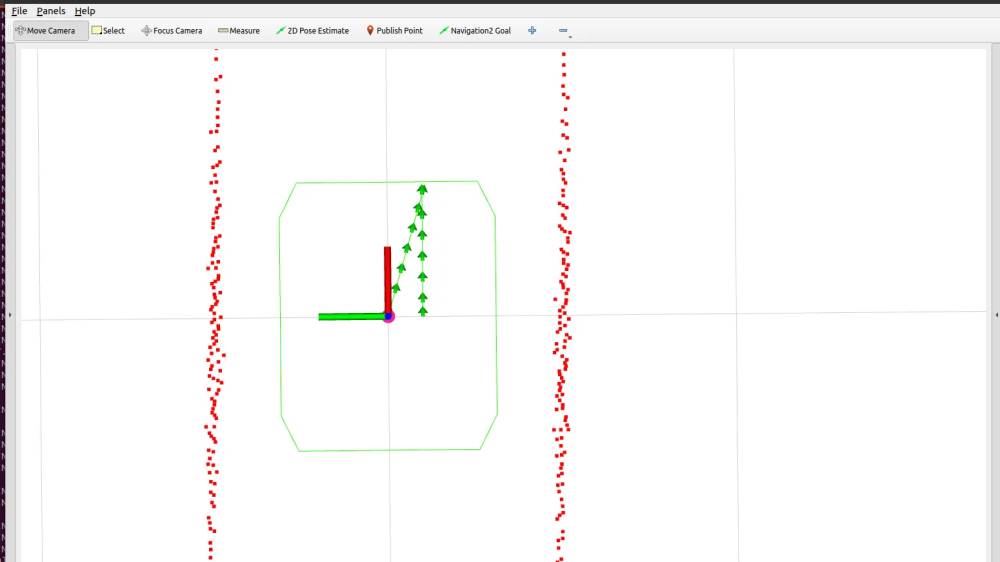Expand the collapsed left side panel handle
Image resolution: width=1000 pixels, height=562 pixels.
coord(9,315)
